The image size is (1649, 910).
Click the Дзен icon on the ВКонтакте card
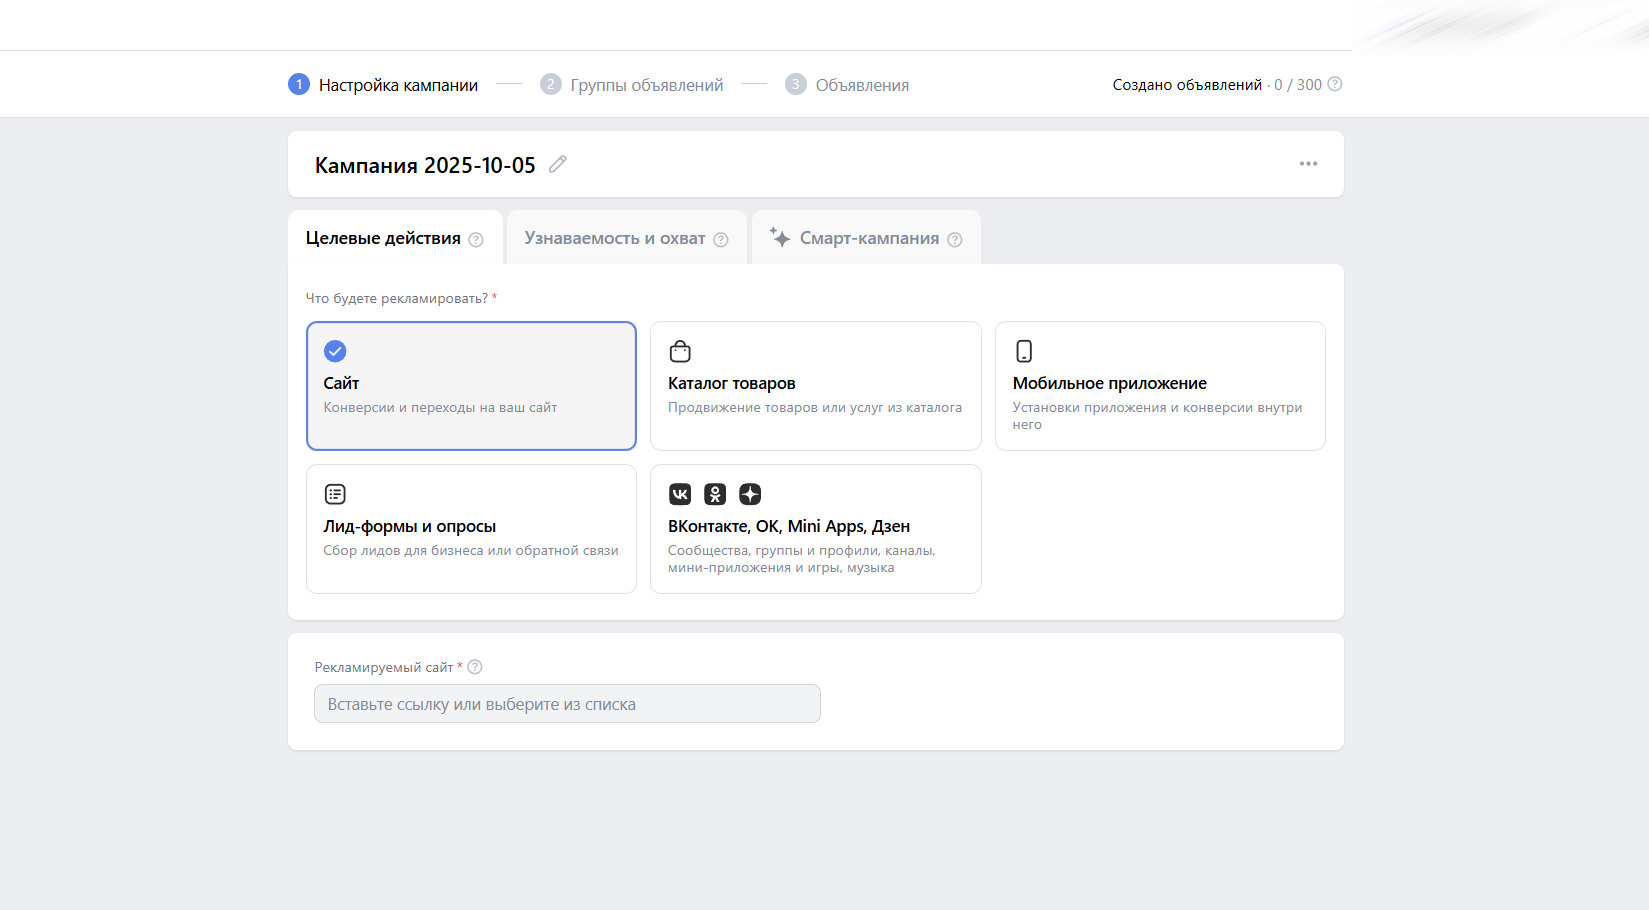pyautogui.click(x=750, y=493)
